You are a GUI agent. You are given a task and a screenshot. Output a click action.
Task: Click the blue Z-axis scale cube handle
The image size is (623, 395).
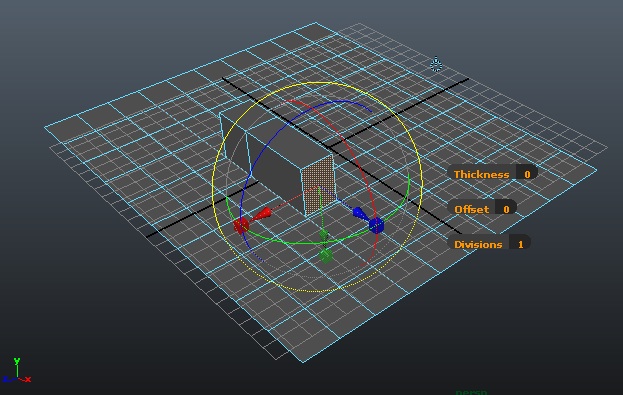click(x=376, y=225)
